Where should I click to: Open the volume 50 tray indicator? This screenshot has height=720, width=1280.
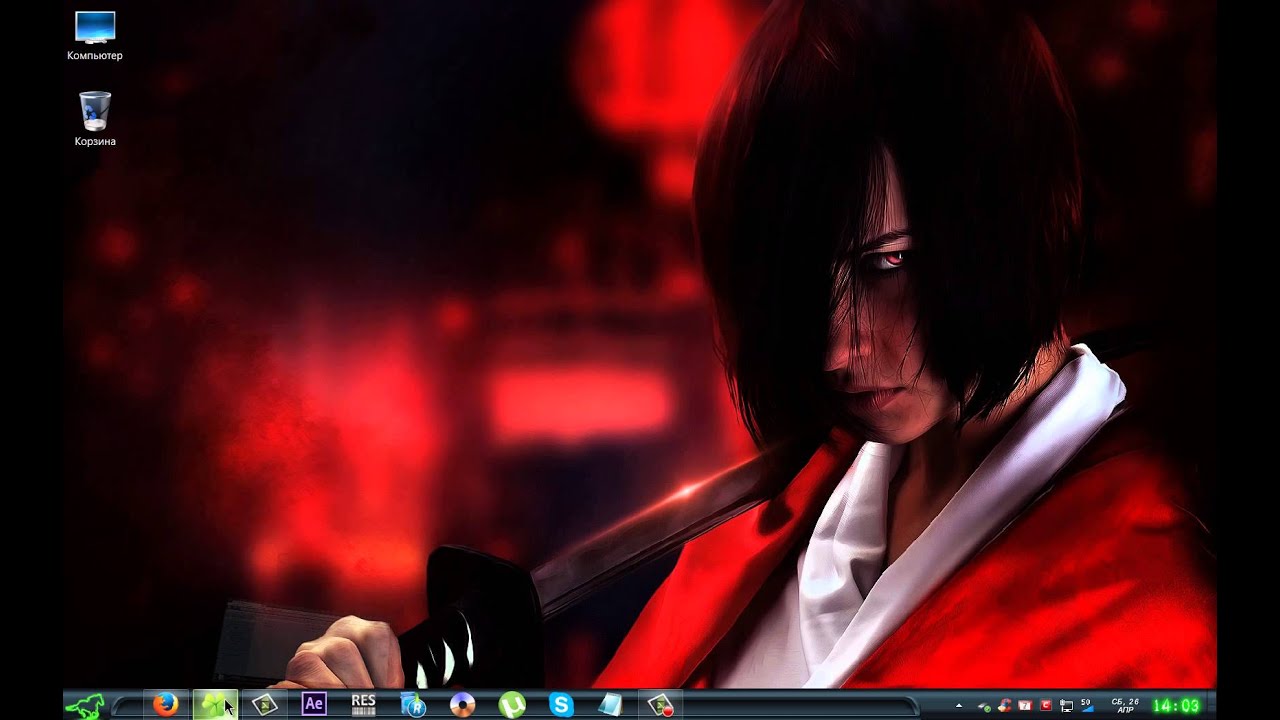1088,706
